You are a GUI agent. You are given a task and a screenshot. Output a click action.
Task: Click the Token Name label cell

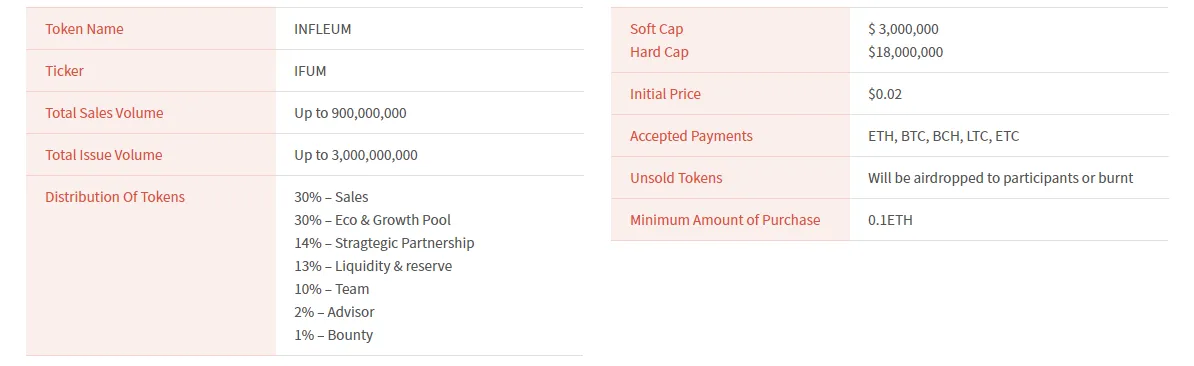[x=151, y=29]
